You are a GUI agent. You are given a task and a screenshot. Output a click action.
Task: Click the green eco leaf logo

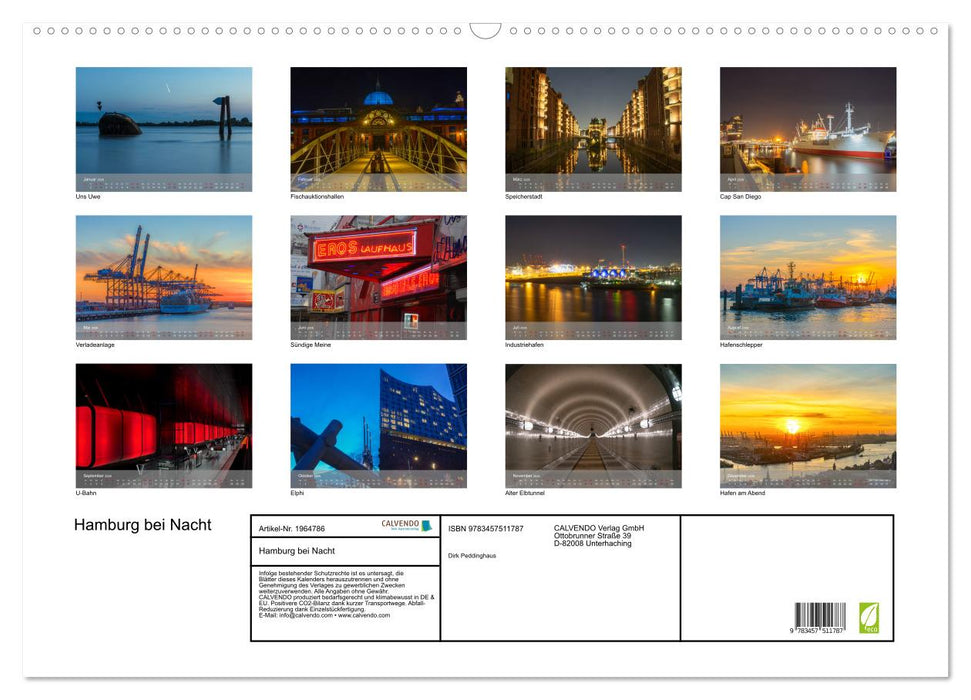pyautogui.click(x=868, y=616)
